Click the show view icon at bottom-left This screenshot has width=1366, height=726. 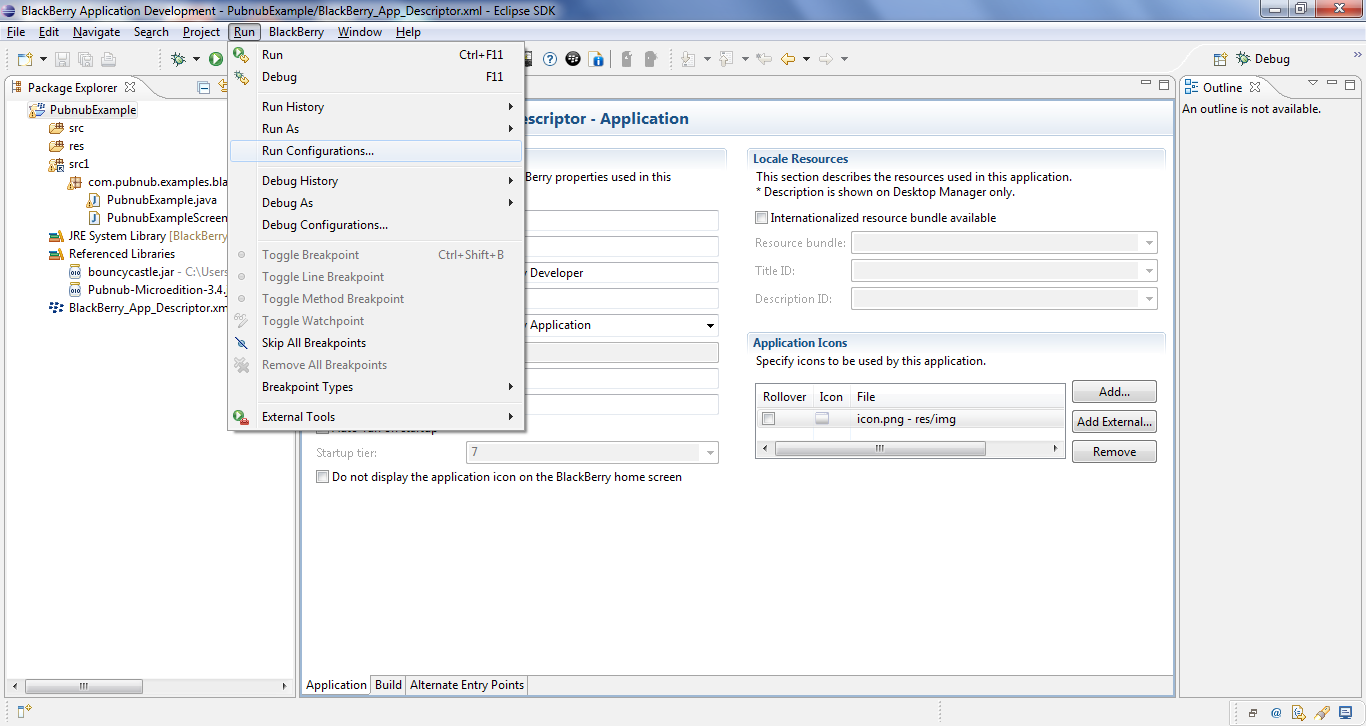24,712
